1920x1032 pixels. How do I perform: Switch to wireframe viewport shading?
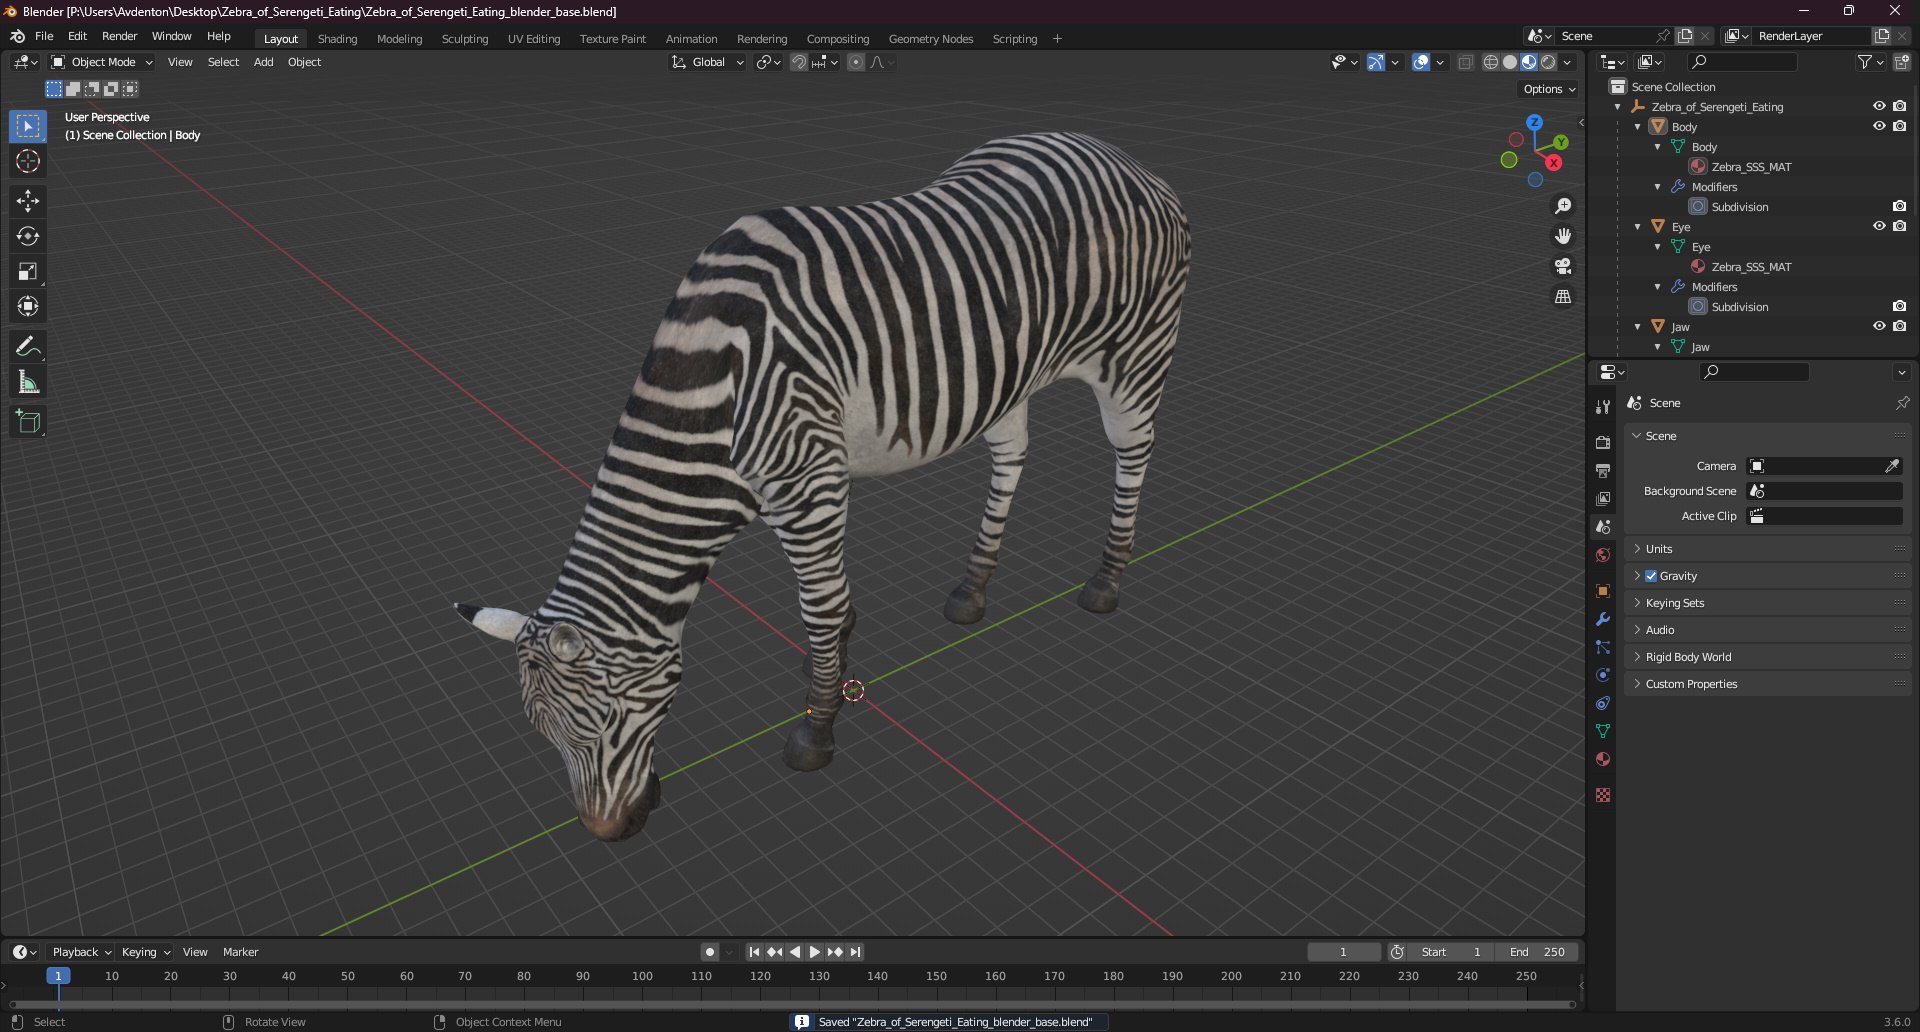tap(1491, 62)
